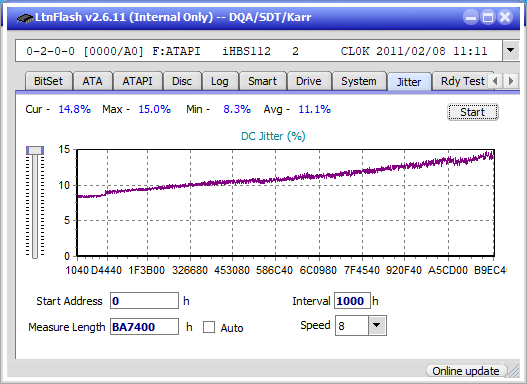The image size is (527, 384).
Task: Select the Drive tab
Action: (309, 81)
